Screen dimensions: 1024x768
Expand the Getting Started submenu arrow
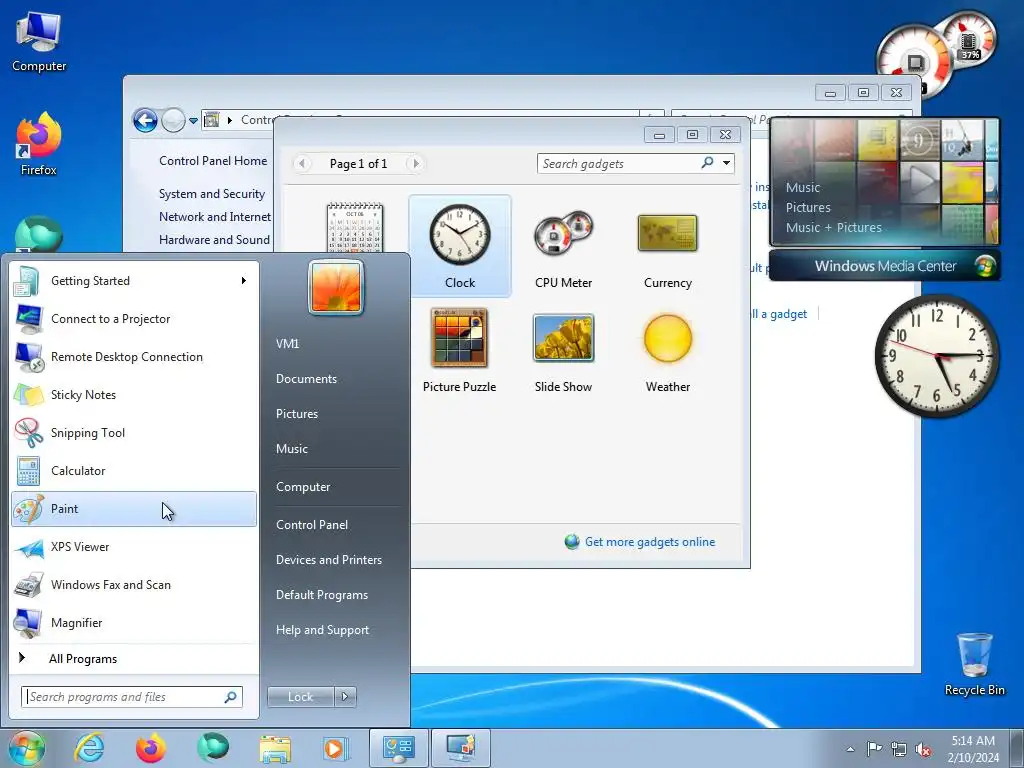coord(244,281)
